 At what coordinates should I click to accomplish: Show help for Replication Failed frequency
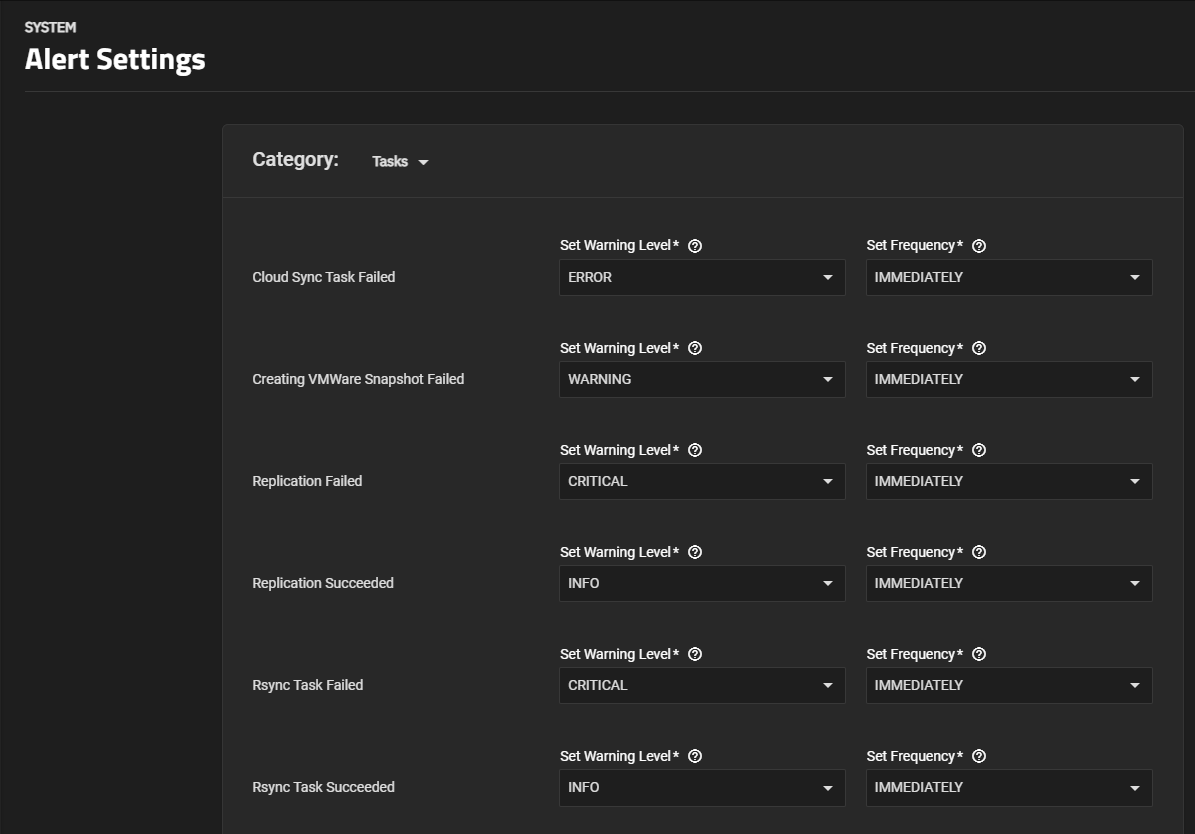click(979, 450)
